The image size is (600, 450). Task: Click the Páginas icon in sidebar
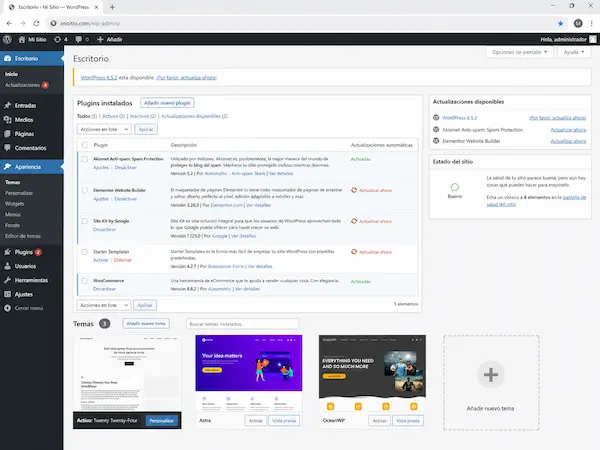[7, 134]
